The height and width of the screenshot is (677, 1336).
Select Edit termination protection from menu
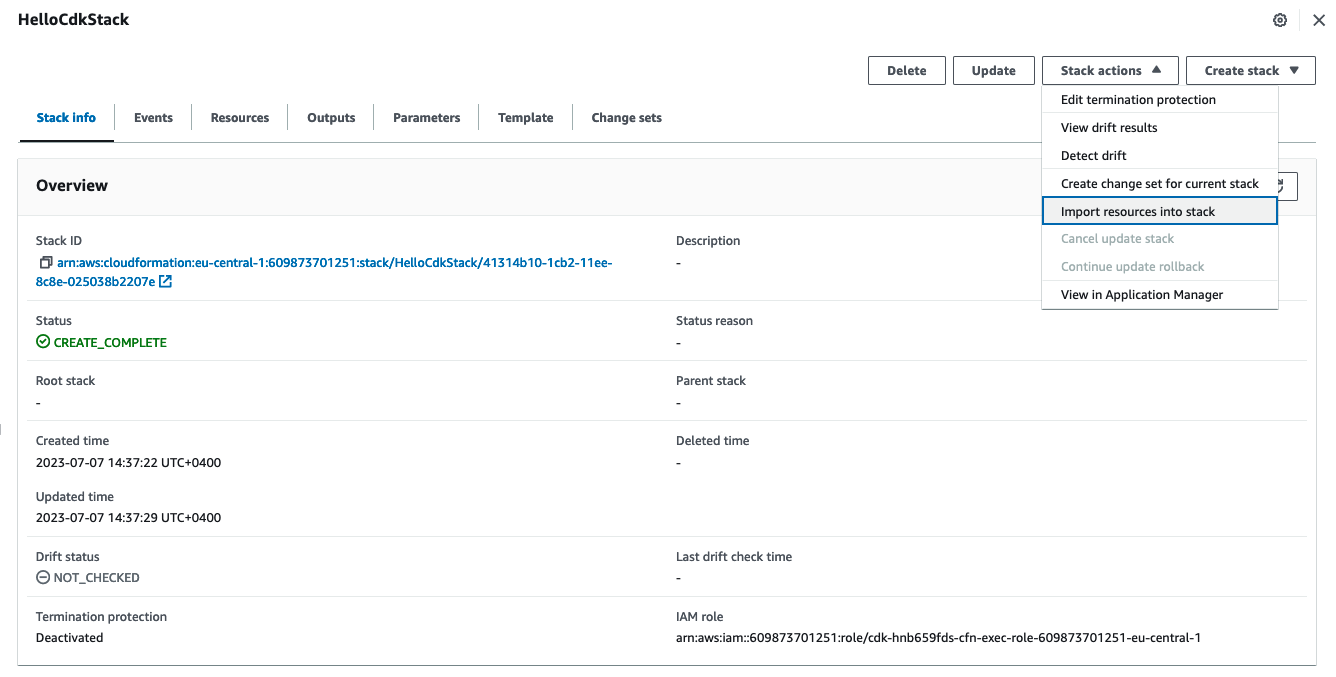pyautogui.click(x=1138, y=99)
